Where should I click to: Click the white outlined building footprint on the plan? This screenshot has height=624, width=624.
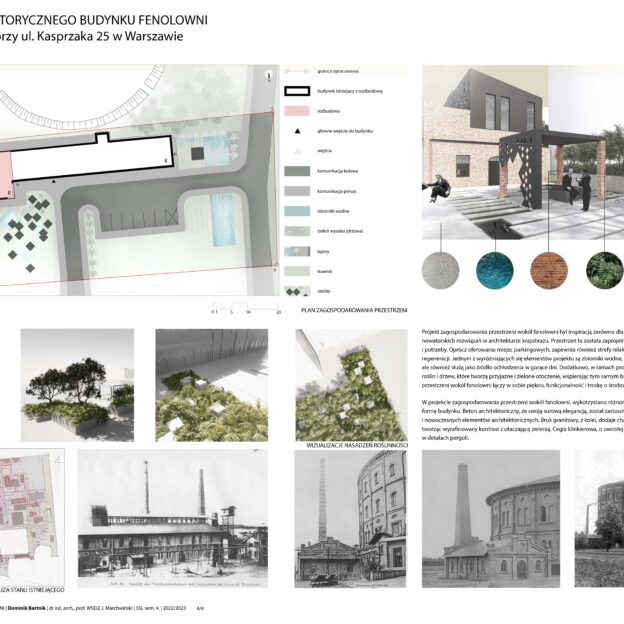92,158
